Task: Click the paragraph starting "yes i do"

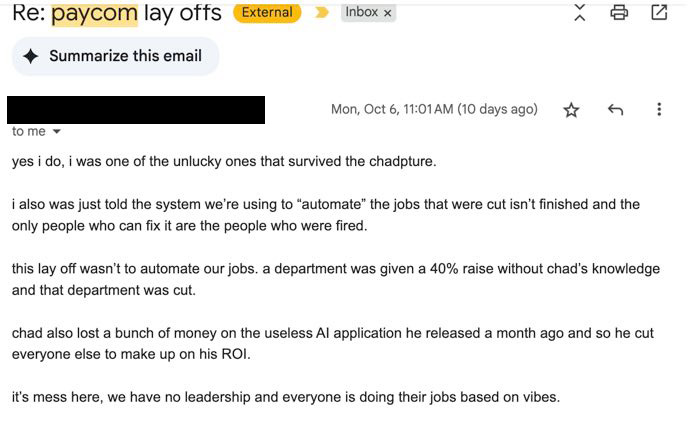Action: [211, 162]
